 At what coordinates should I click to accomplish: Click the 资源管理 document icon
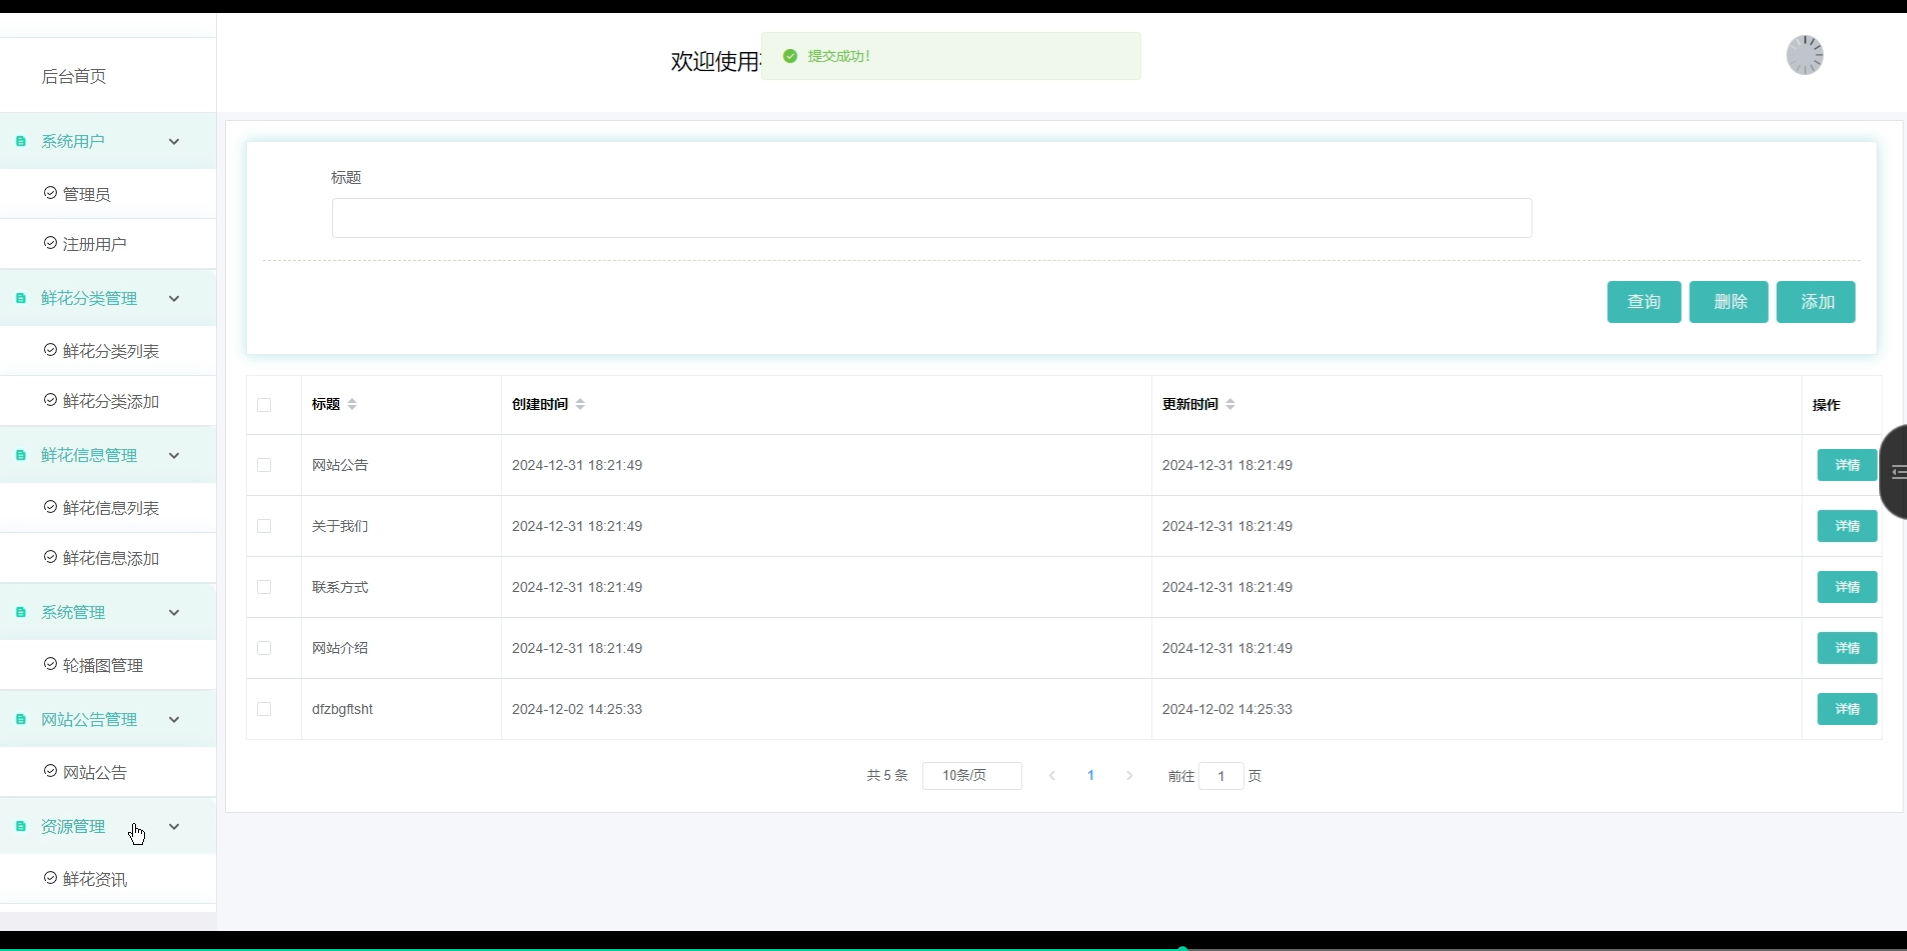click(21, 826)
